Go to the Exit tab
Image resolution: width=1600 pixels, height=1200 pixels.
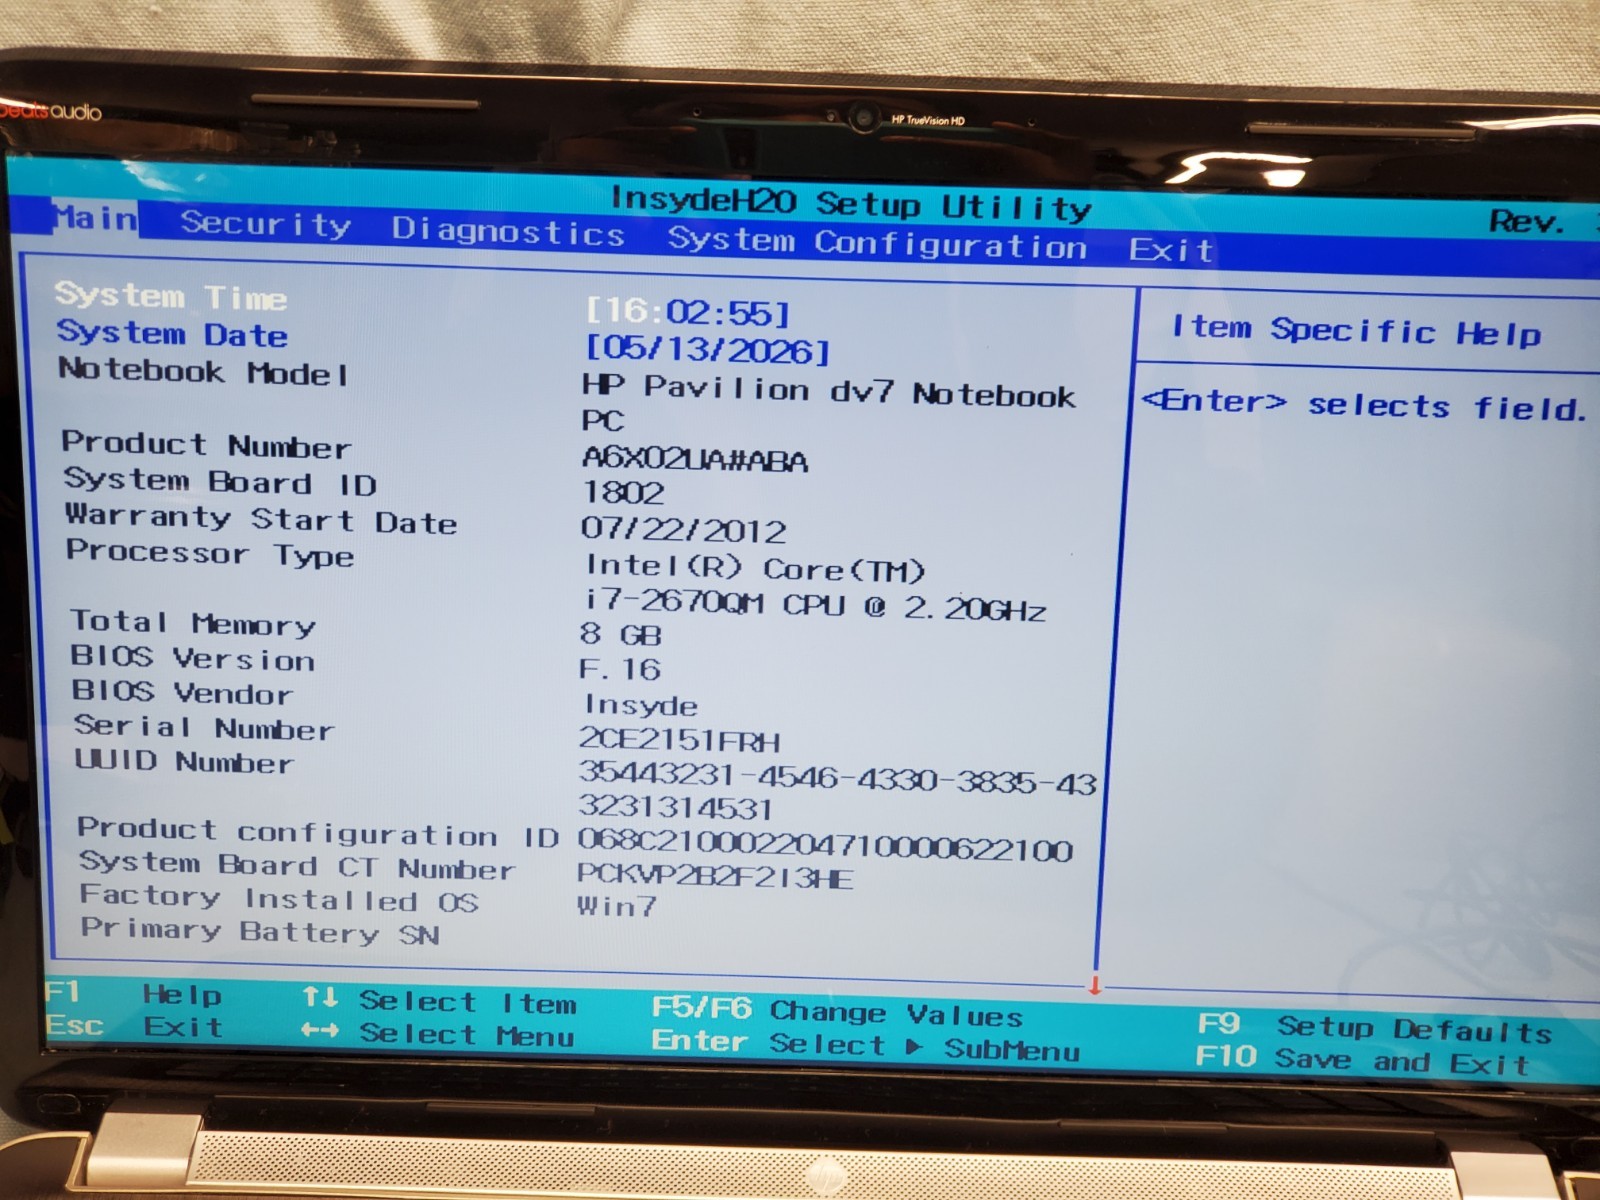click(x=1171, y=249)
